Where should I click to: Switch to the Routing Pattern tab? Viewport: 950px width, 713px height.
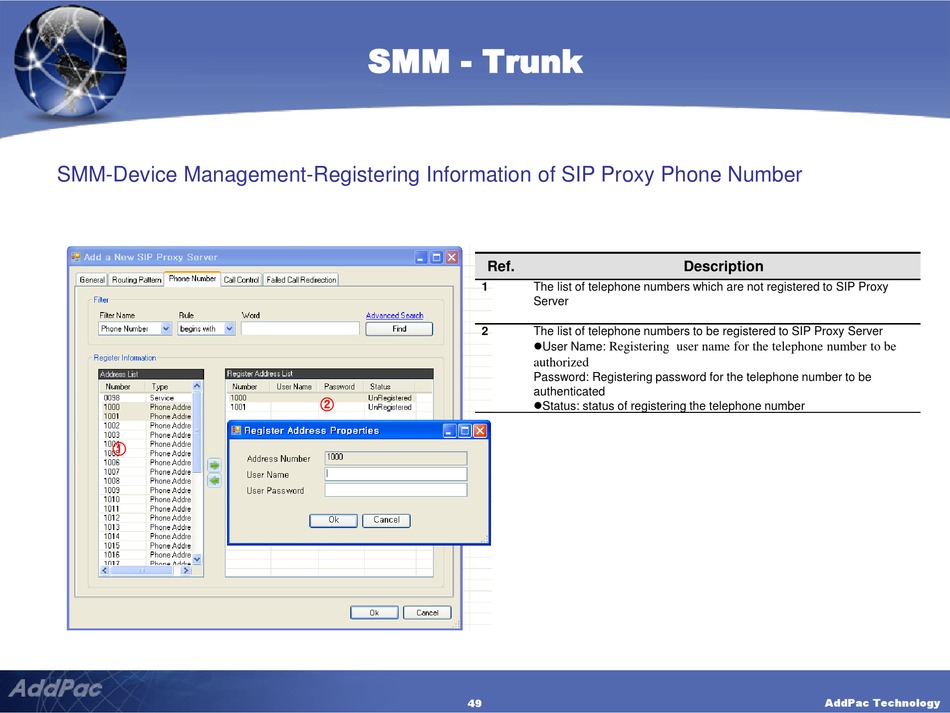click(x=136, y=280)
